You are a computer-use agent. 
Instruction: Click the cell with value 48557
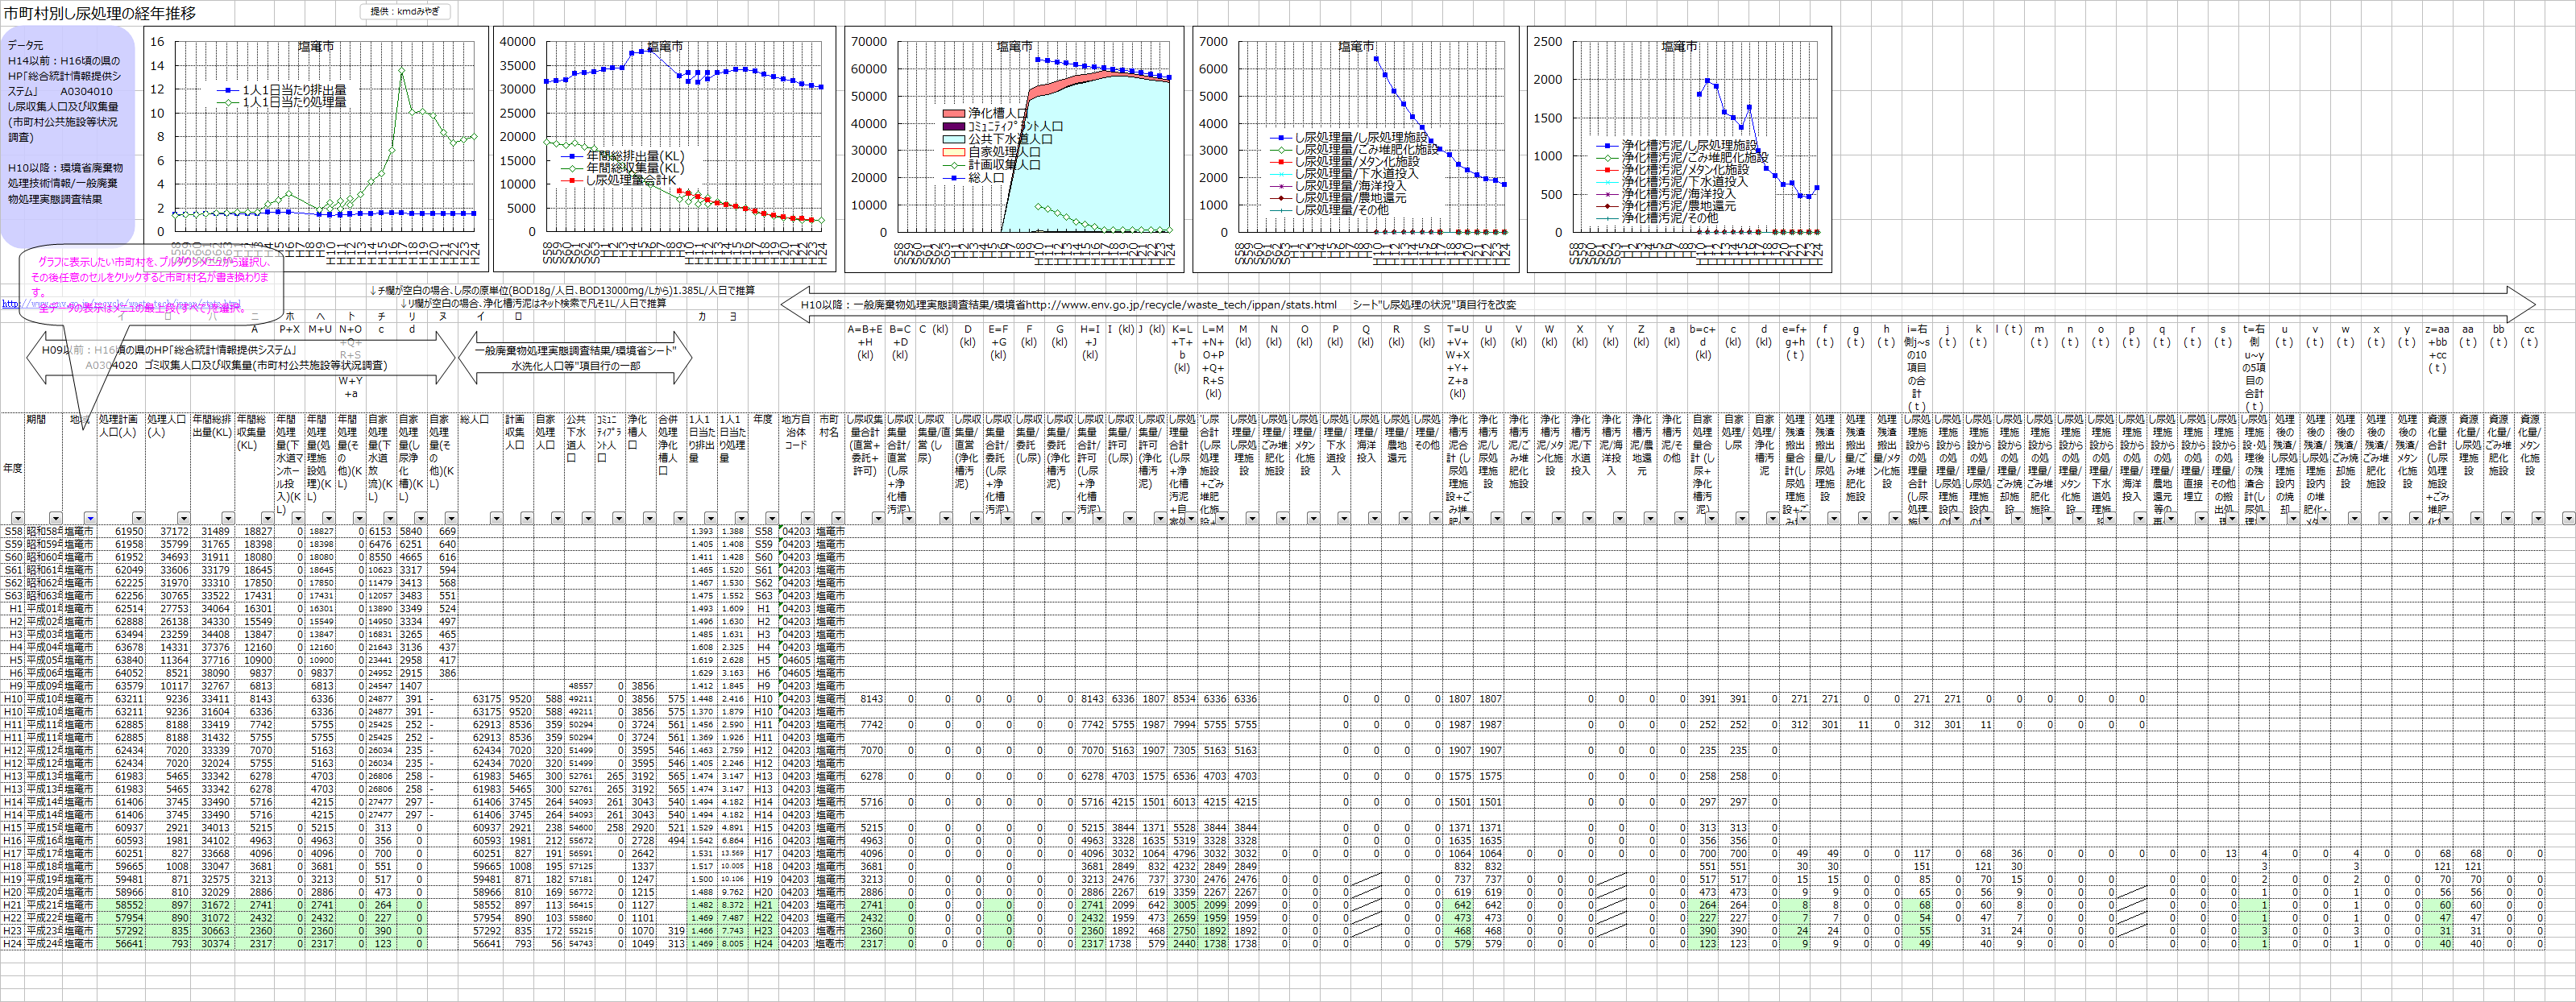(x=579, y=686)
